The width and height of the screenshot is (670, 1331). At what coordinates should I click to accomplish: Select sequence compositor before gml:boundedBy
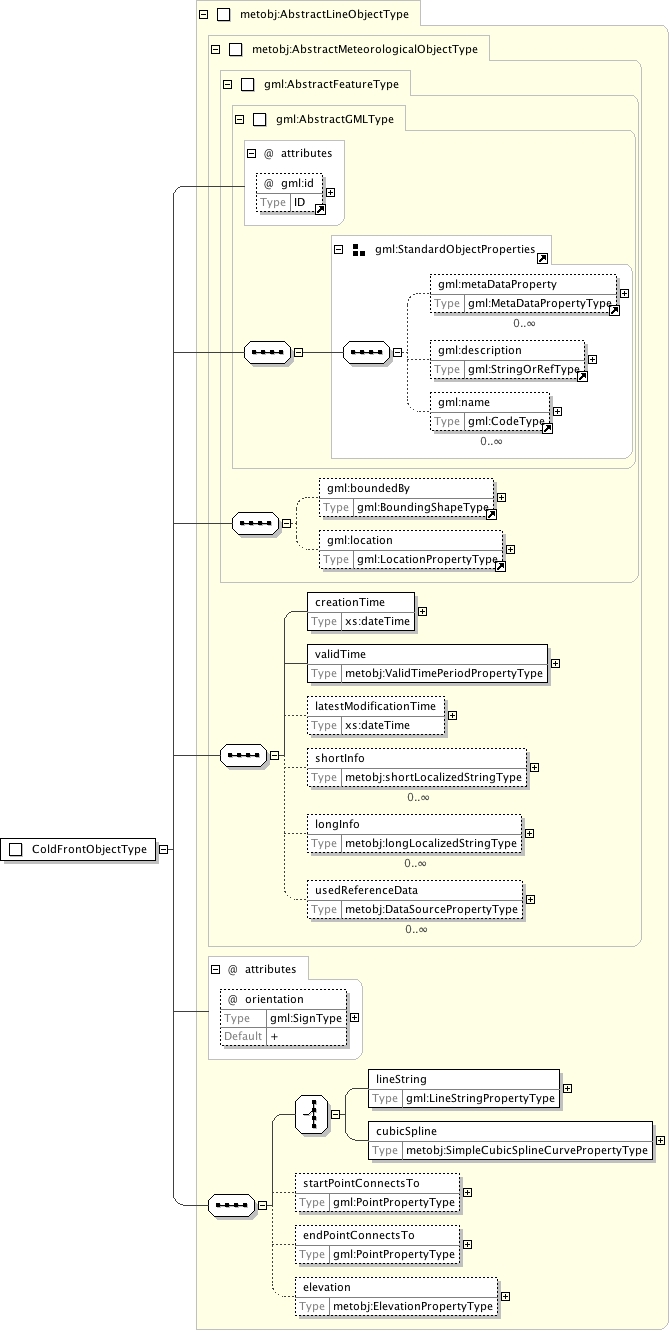(x=256, y=522)
